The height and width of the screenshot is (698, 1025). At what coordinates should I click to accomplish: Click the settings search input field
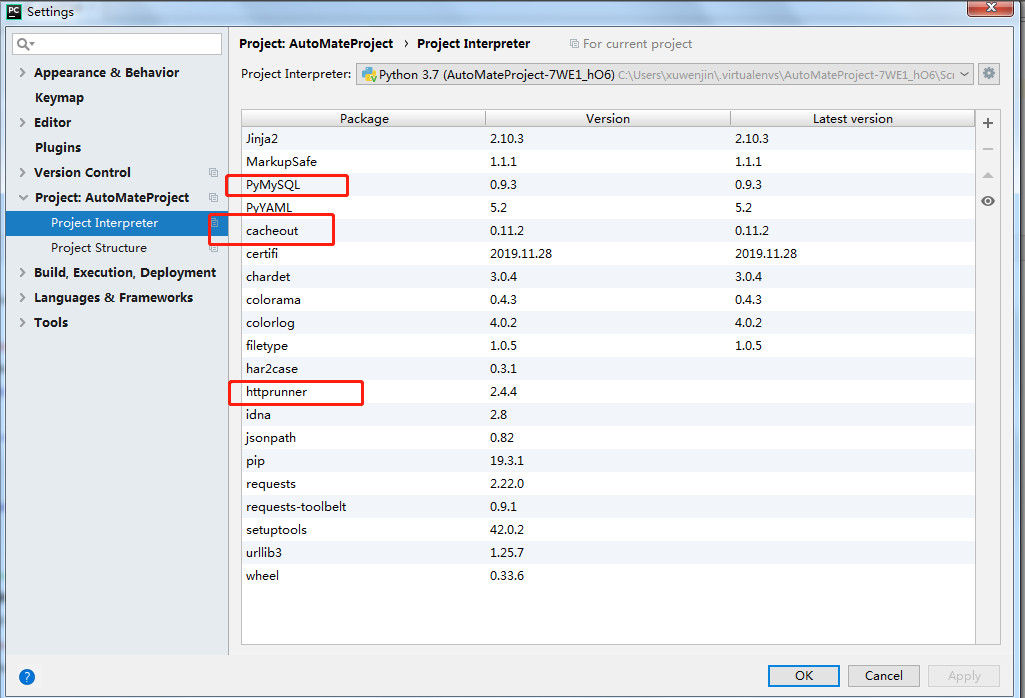pos(117,44)
